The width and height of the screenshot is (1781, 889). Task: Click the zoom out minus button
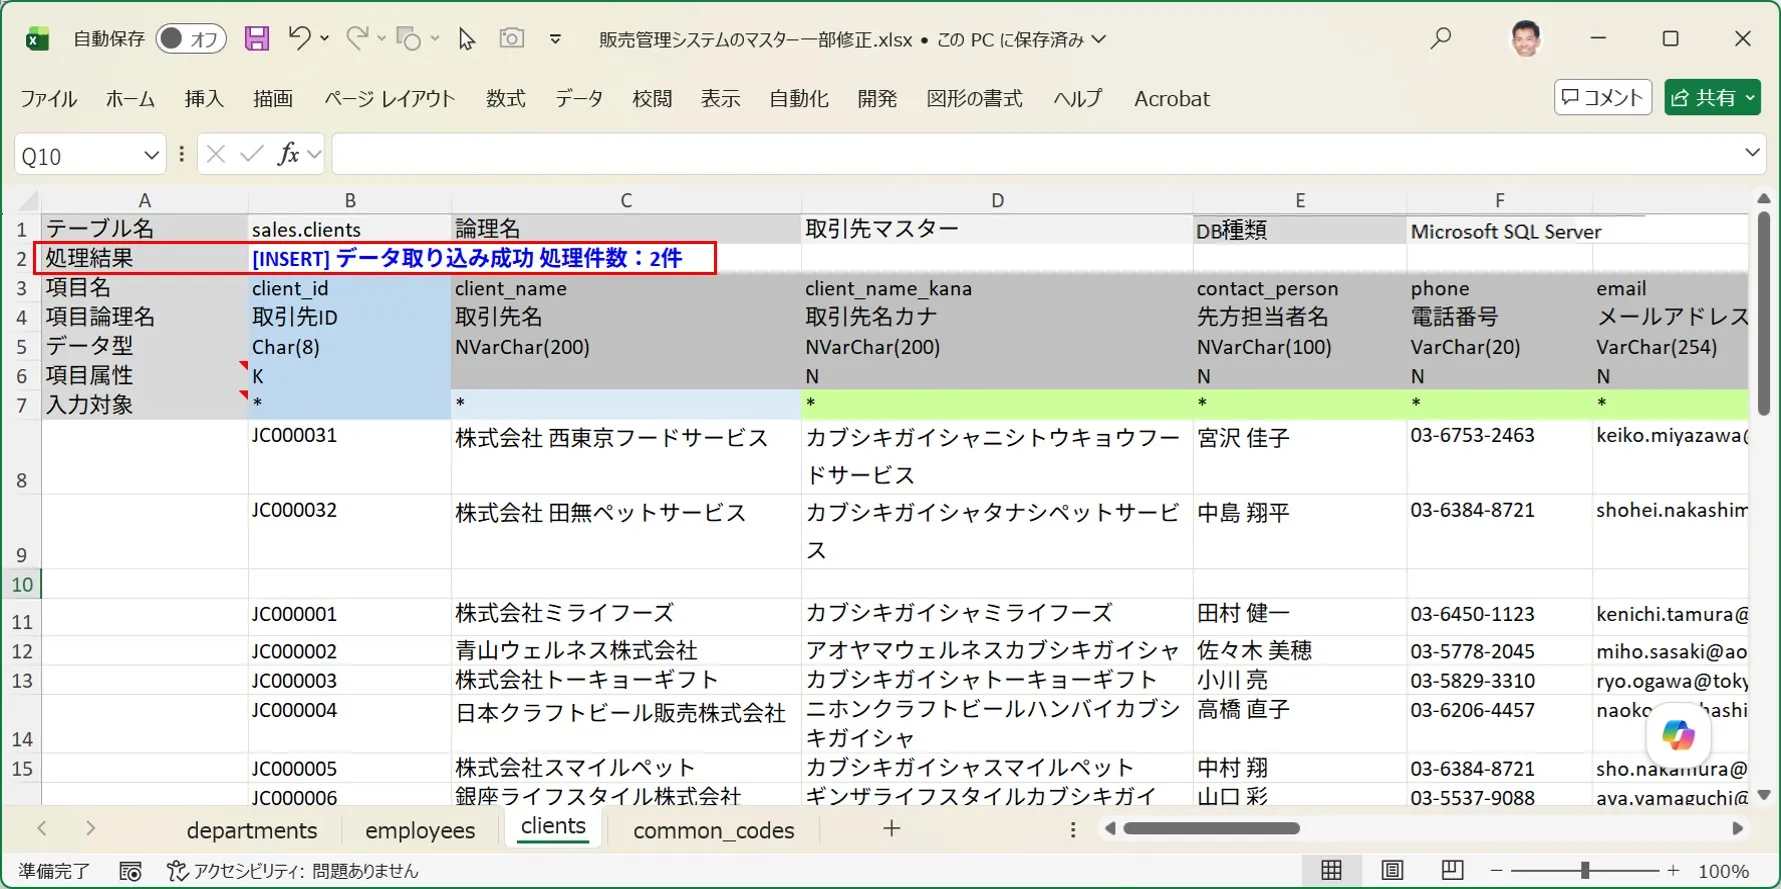[1496, 871]
